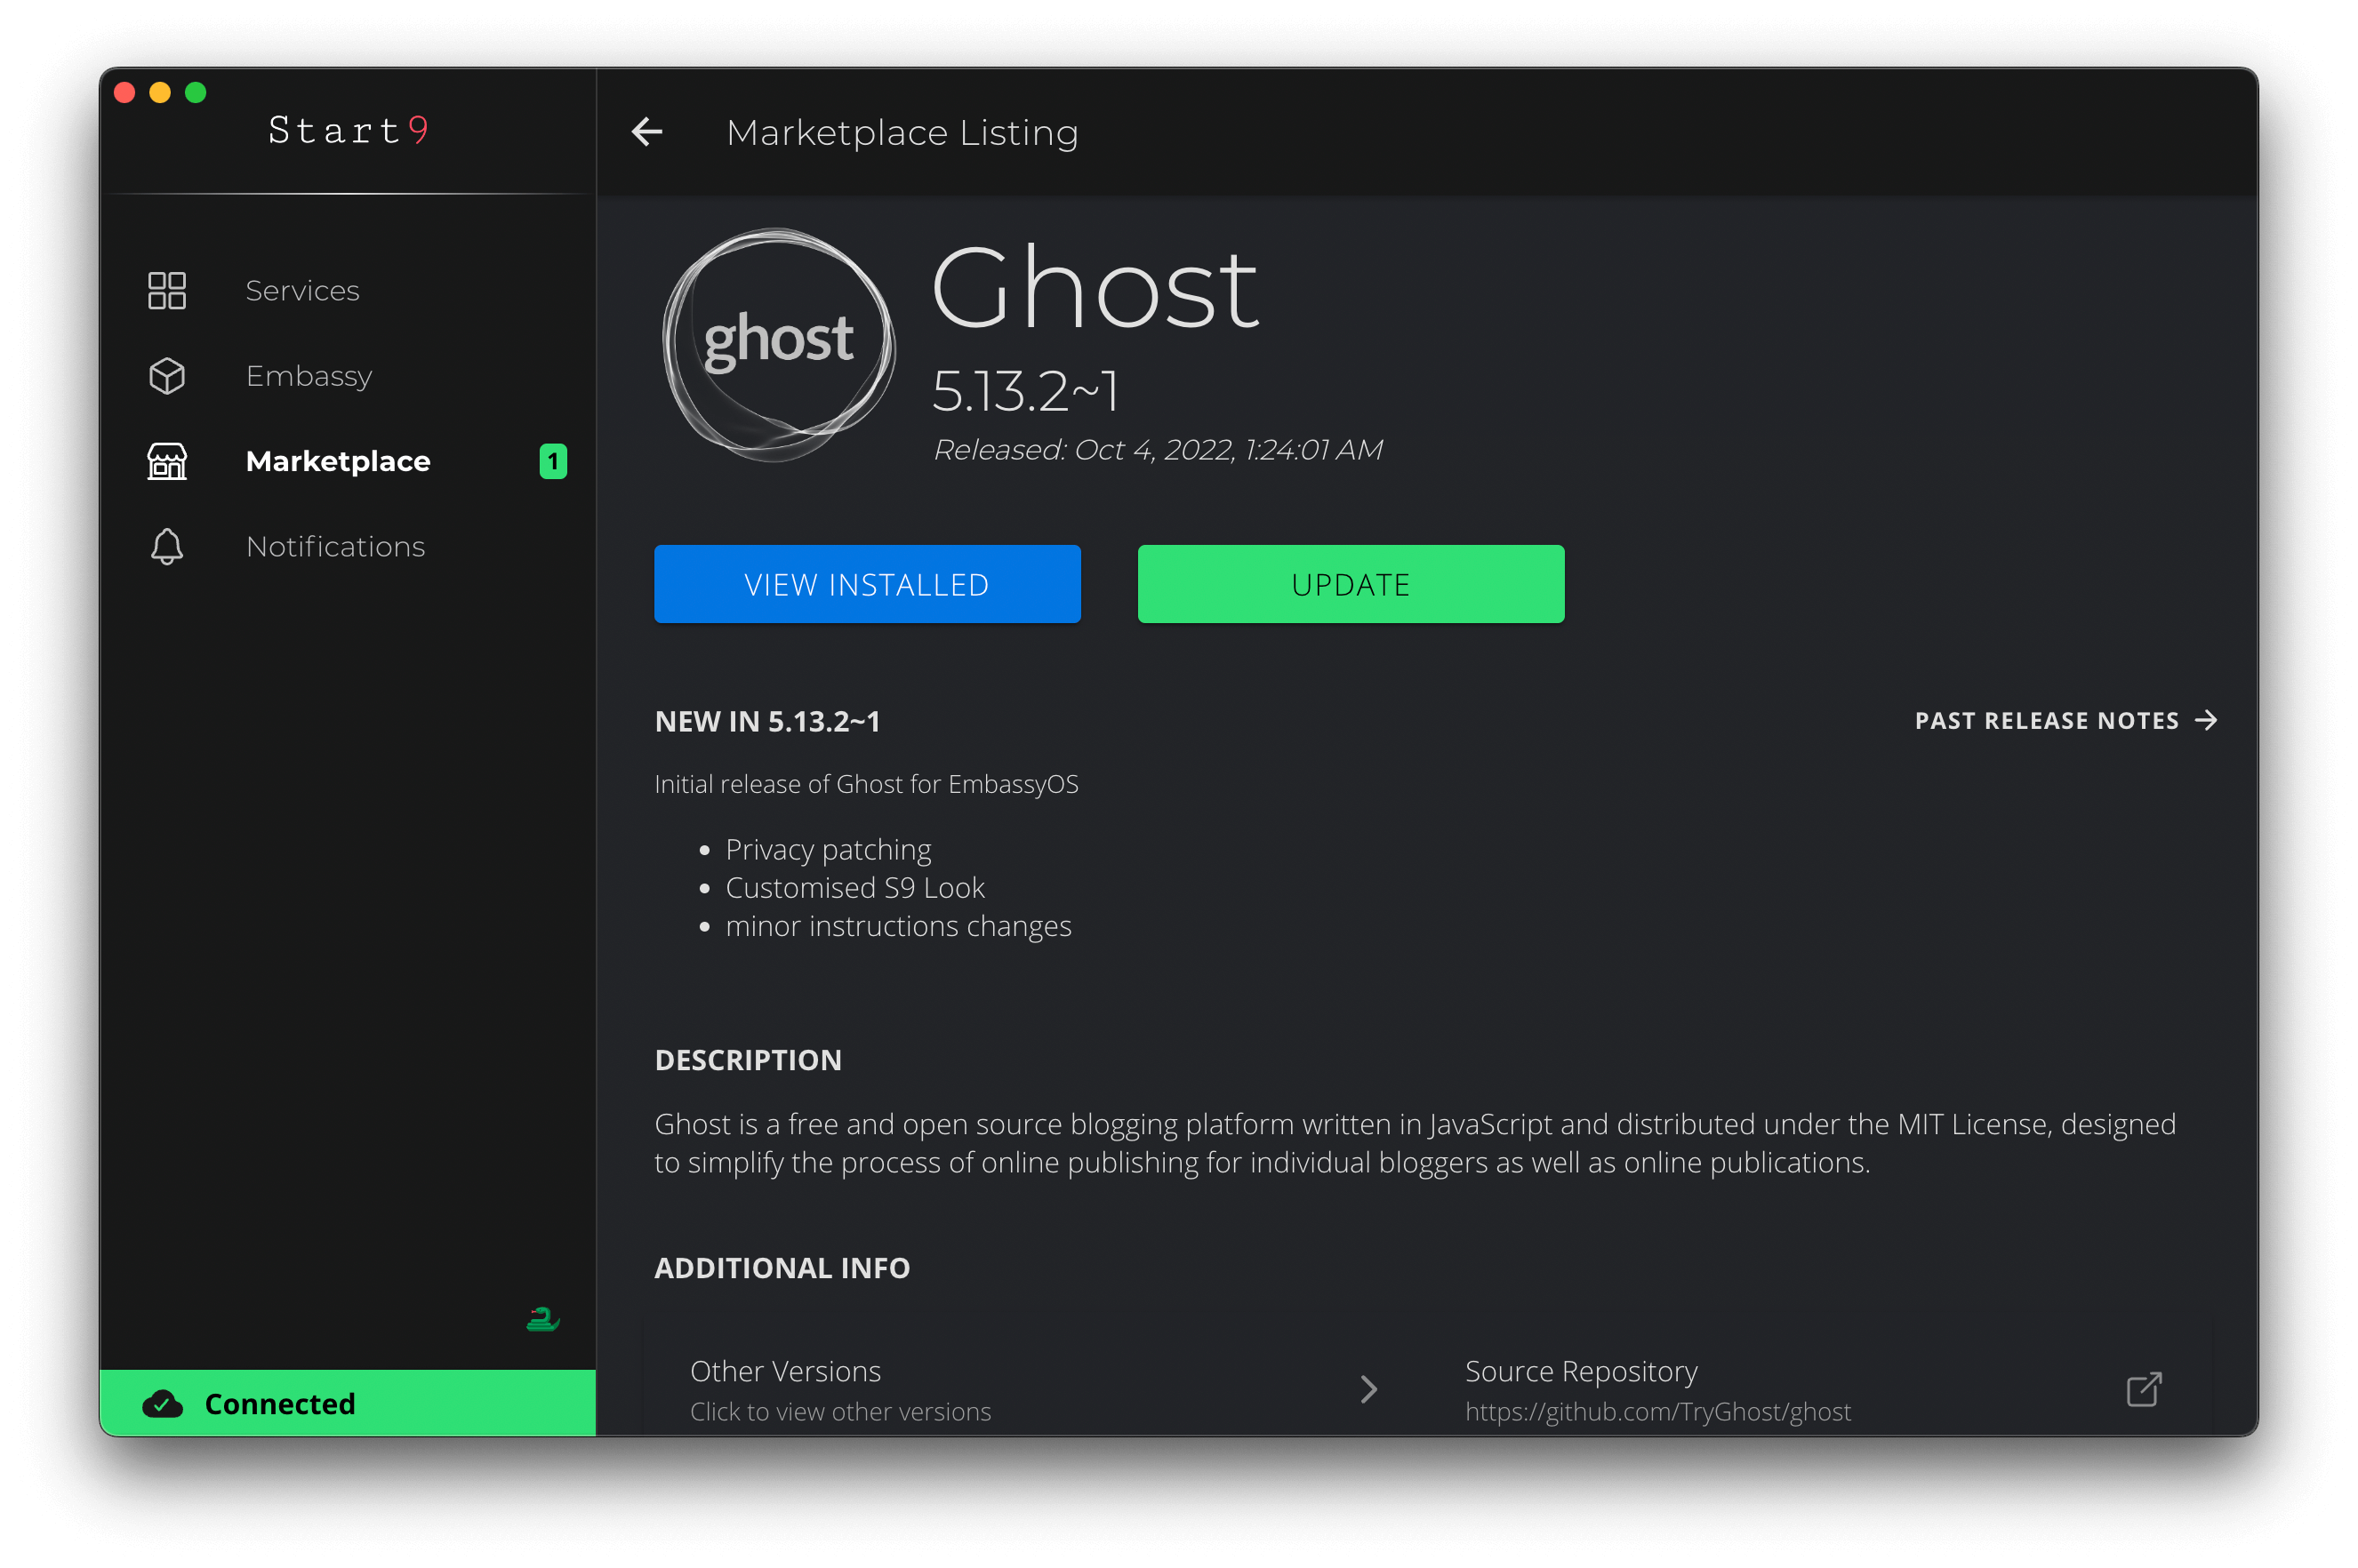Image resolution: width=2358 pixels, height=1568 pixels.
Task: Click the Start9 logo header
Action: tap(349, 130)
